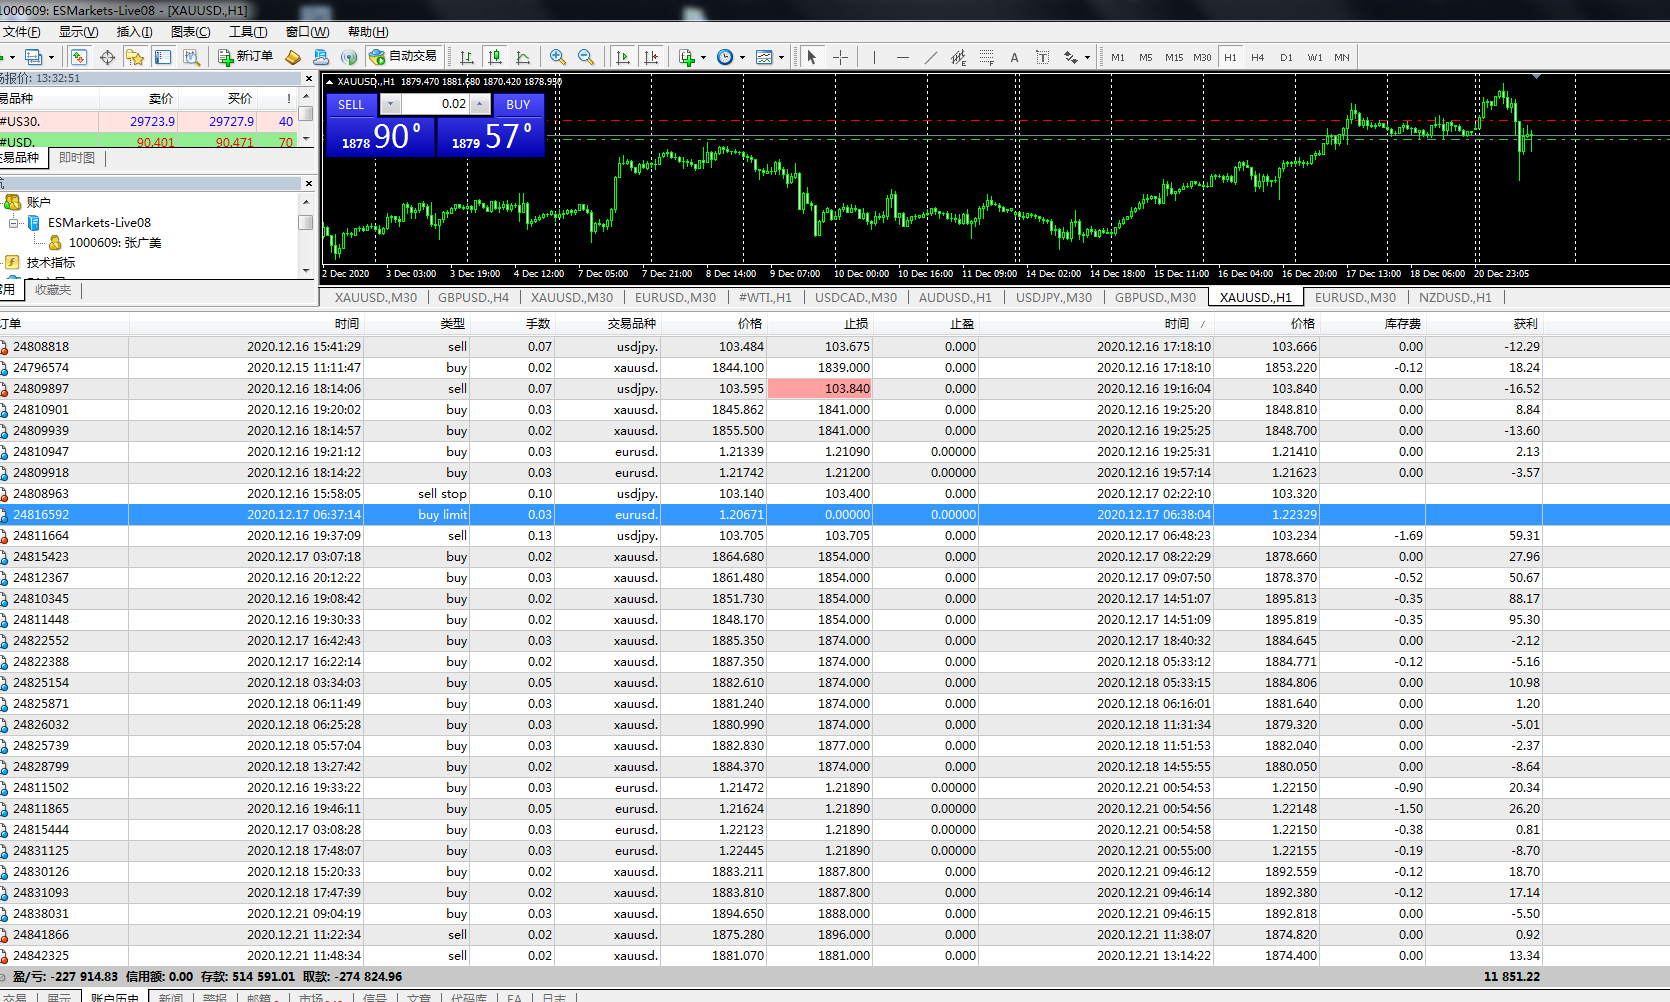This screenshot has width=1670, height=1002.
Task: Open the 插入(I) menu
Action: pyautogui.click(x=135, y=32)
